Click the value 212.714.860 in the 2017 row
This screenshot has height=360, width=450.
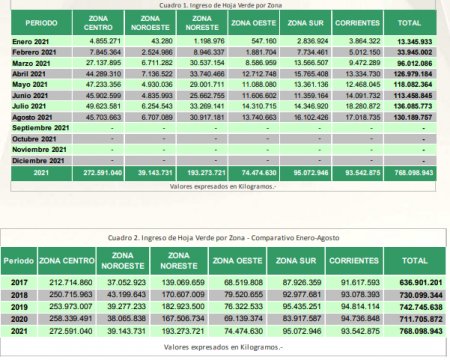[71, 282]
